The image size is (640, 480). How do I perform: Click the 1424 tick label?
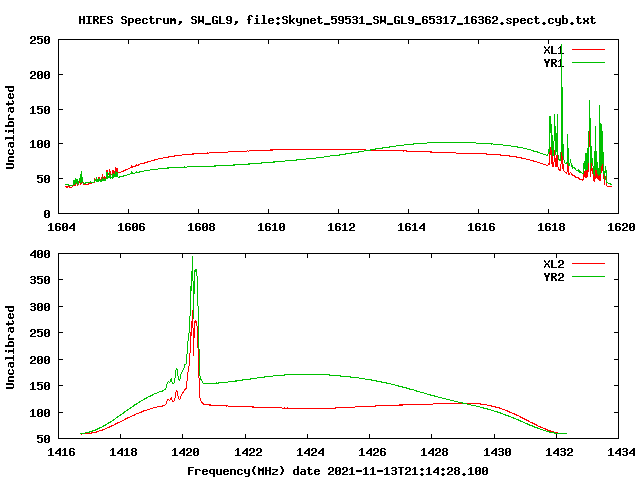(x=310, y=452)
